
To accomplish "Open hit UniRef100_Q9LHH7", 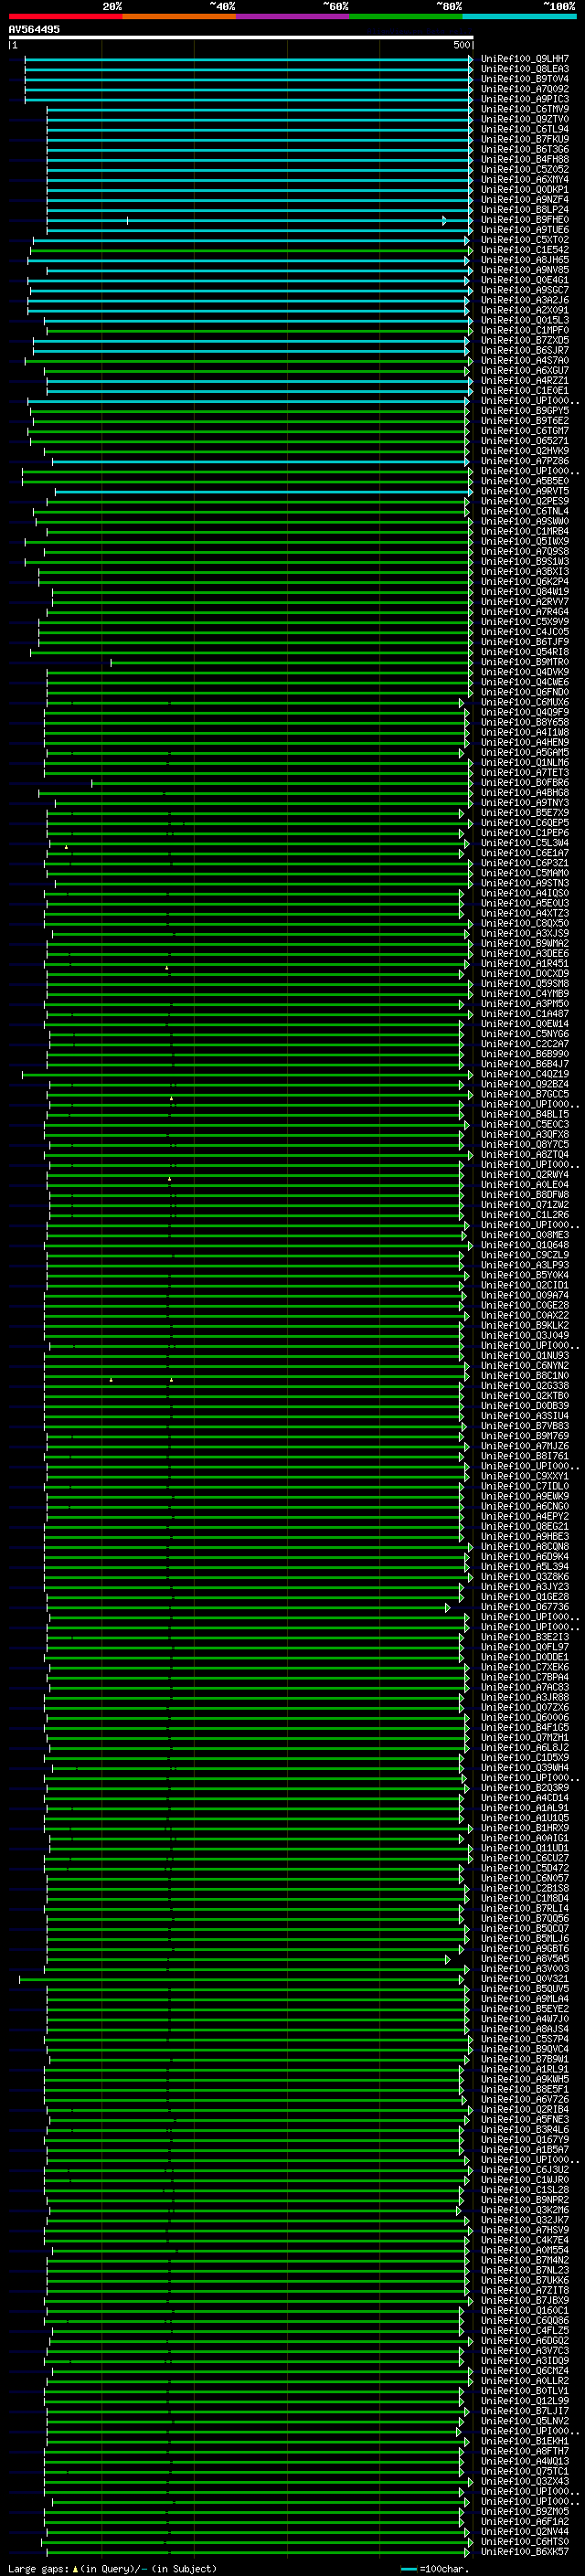I will tap(525, 59).
